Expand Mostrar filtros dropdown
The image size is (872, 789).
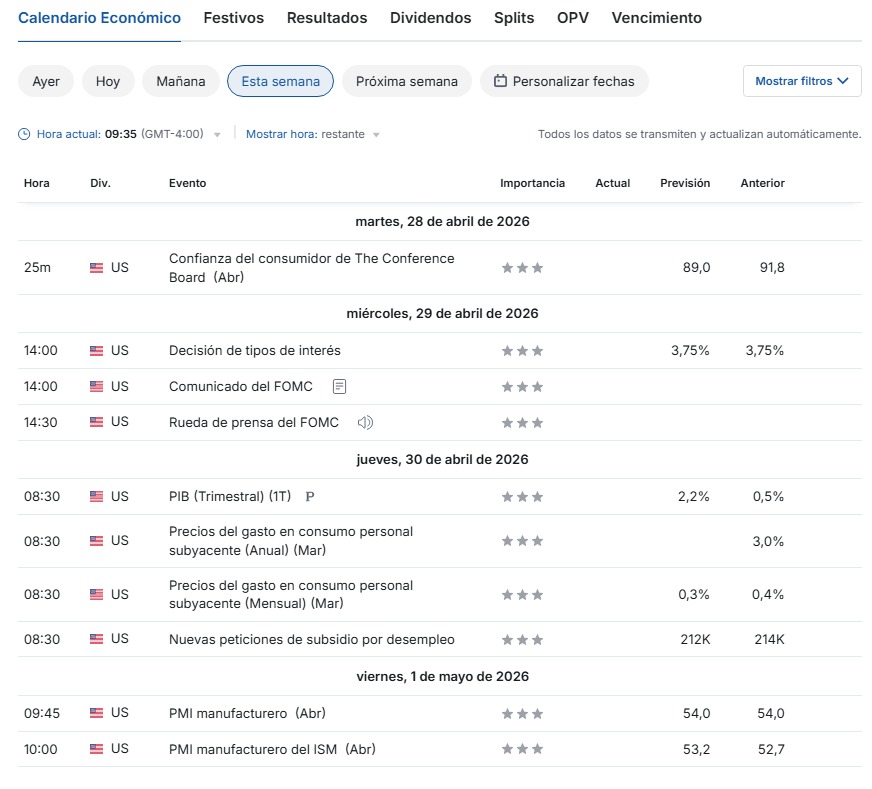click(x=802, y=81)
